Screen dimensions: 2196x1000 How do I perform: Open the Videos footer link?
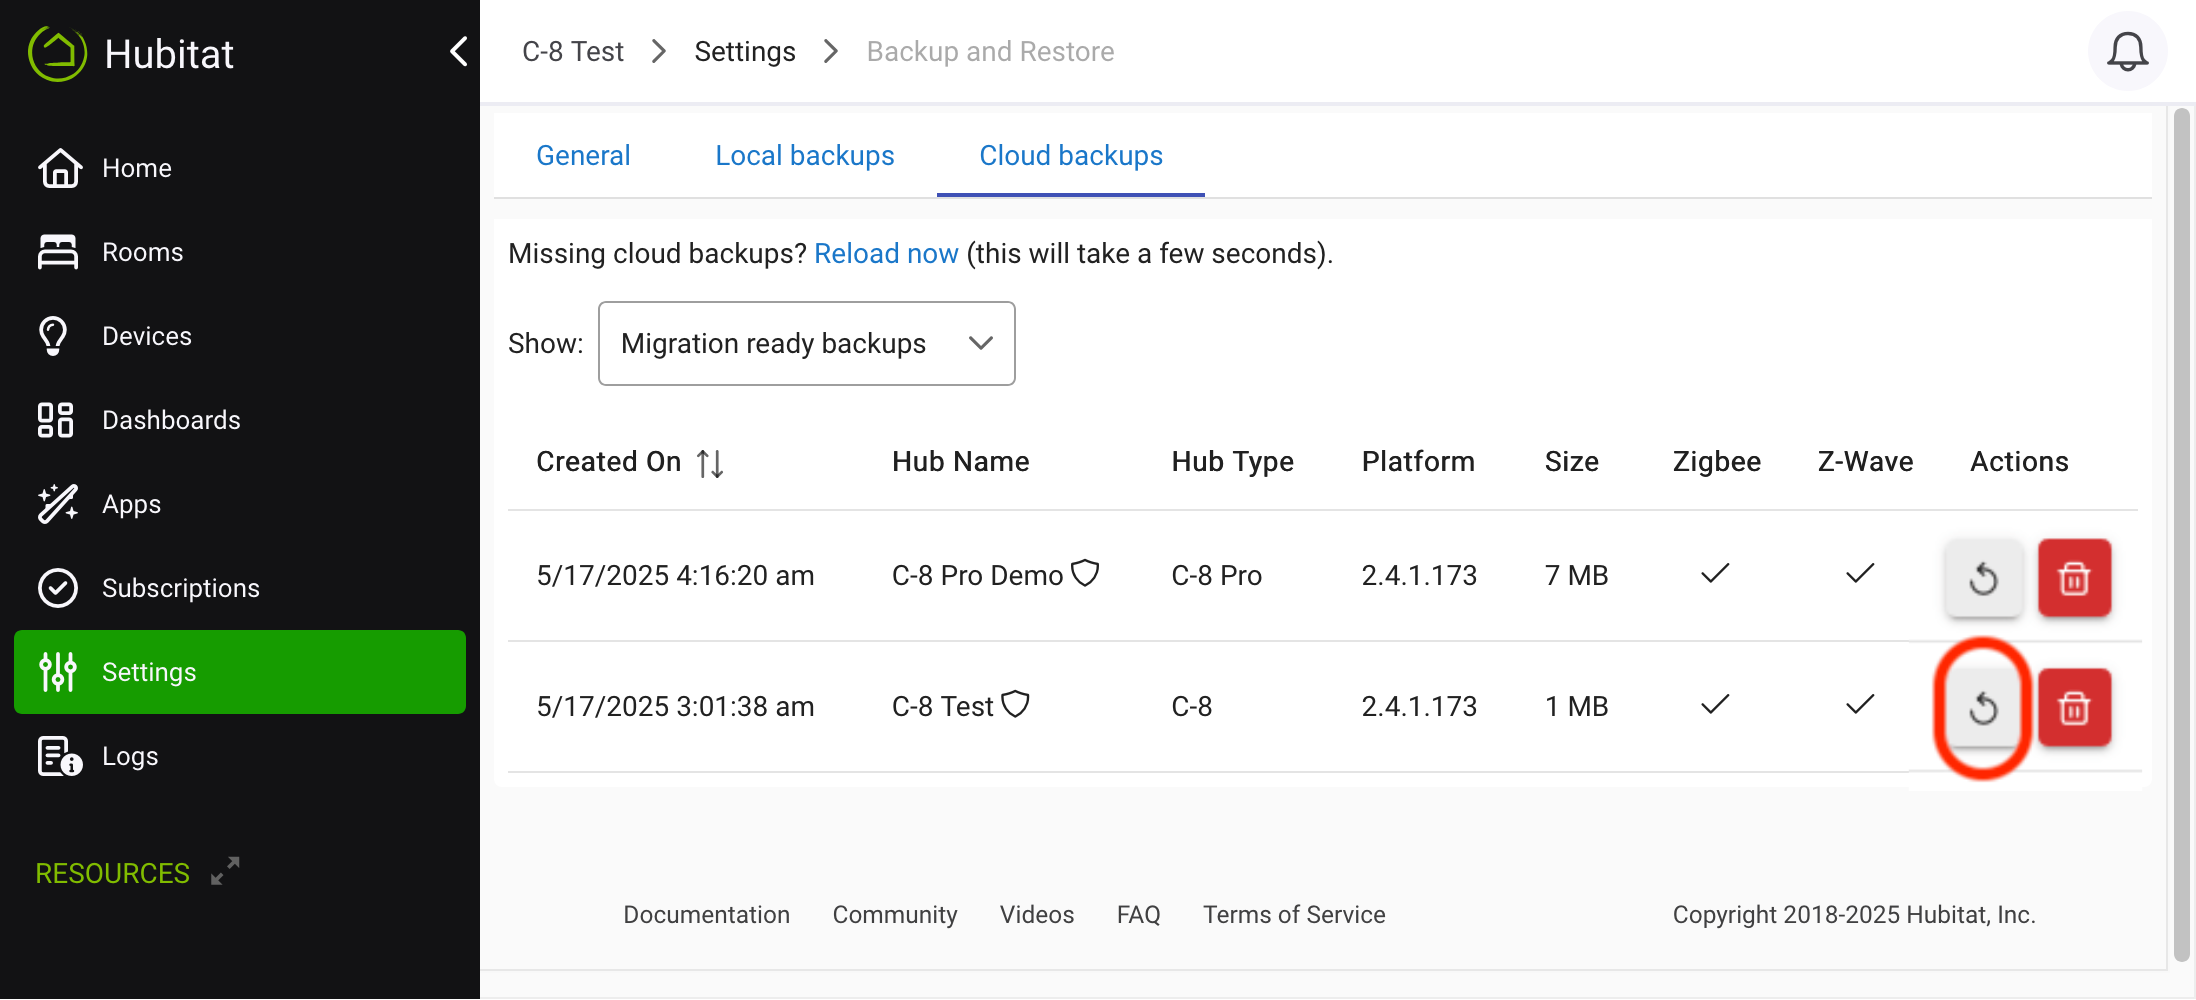pyautogui.click(x=1037, y=914)
